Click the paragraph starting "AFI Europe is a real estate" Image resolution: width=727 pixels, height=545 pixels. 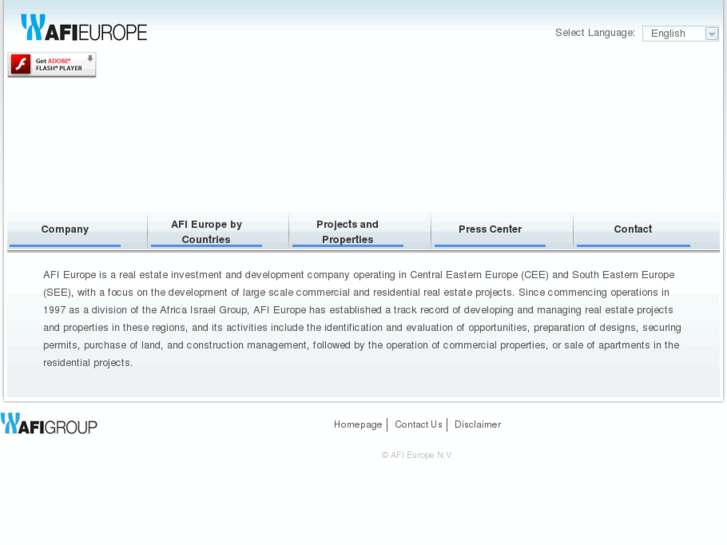click(x=362, y=319)
